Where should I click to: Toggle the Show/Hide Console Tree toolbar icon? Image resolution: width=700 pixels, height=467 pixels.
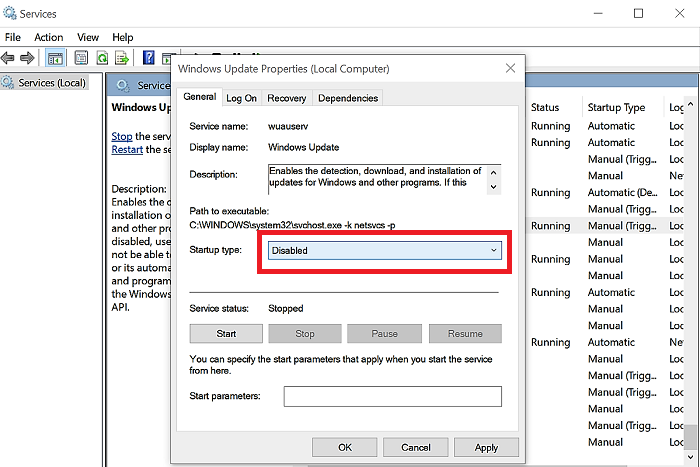coord(55,58)
